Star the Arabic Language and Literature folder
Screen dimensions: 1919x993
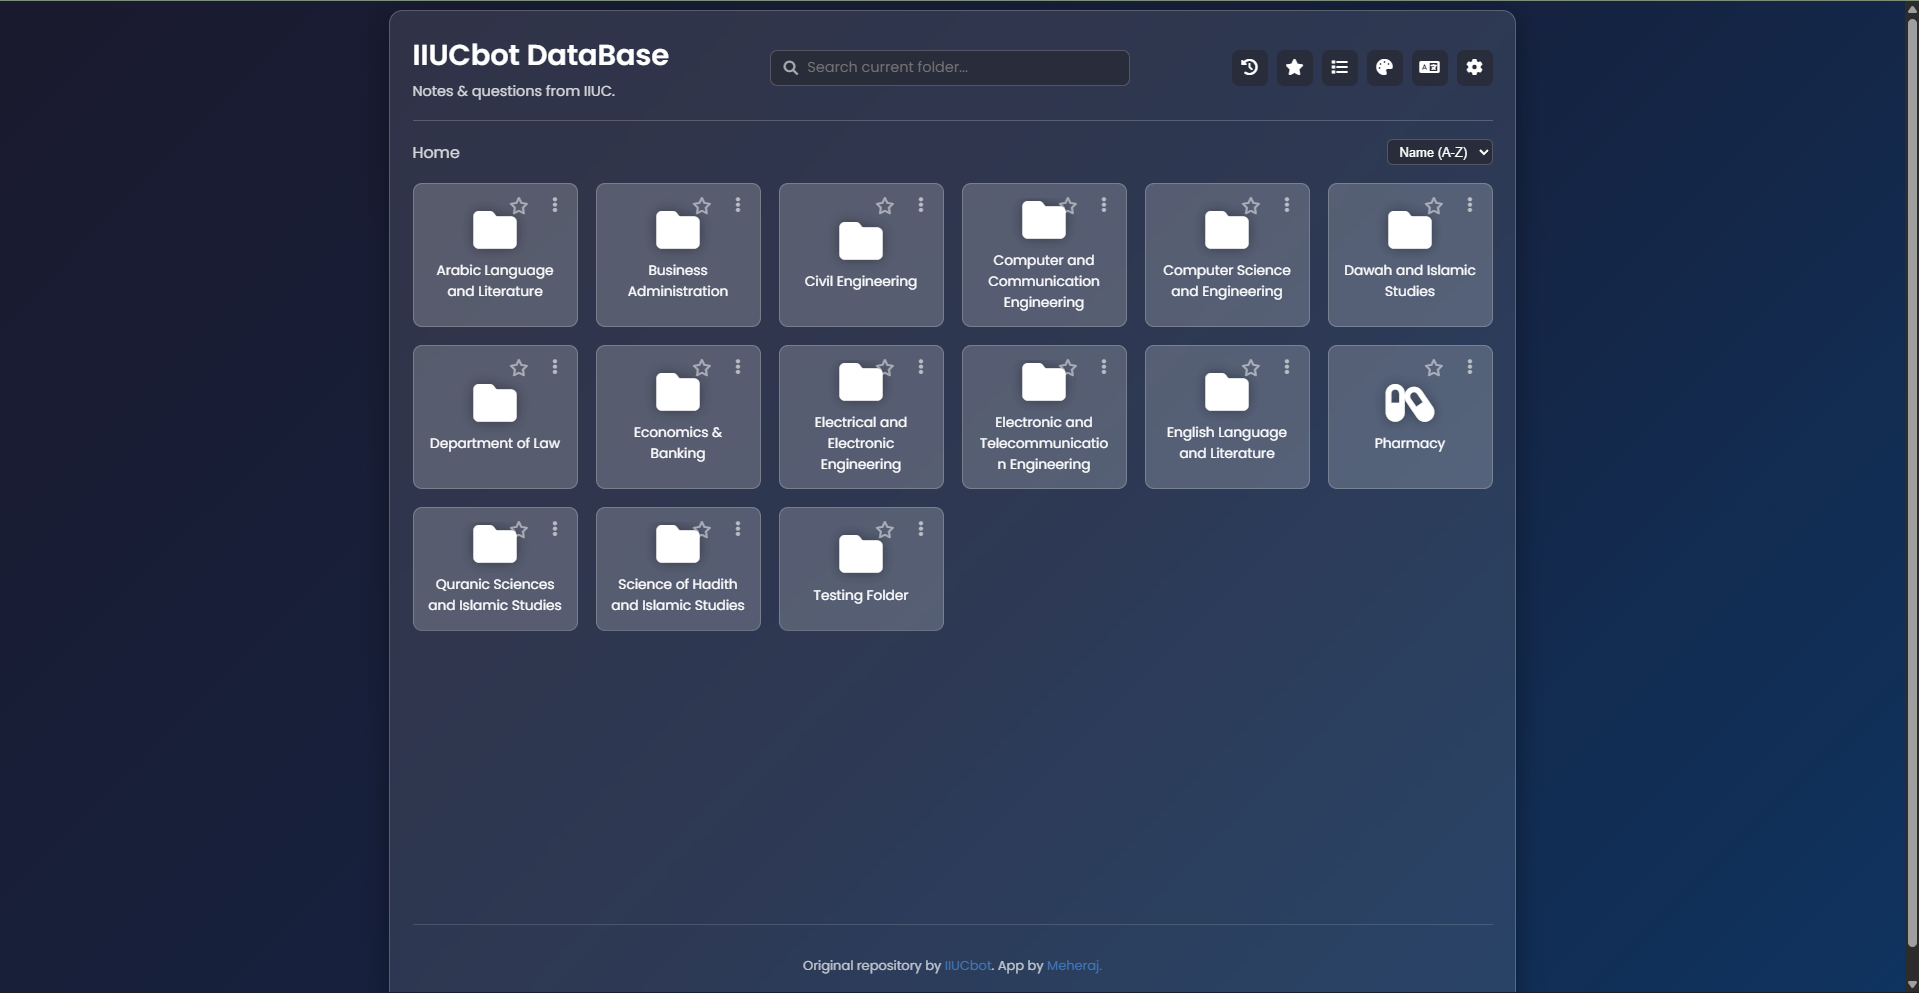tap(519, 206)
